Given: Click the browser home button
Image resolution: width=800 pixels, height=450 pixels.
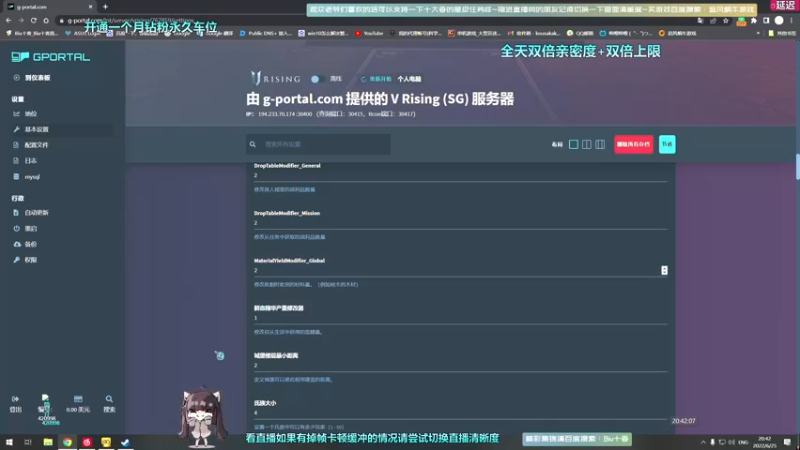Looking at the screenshot, I should [x=46, y=20].
